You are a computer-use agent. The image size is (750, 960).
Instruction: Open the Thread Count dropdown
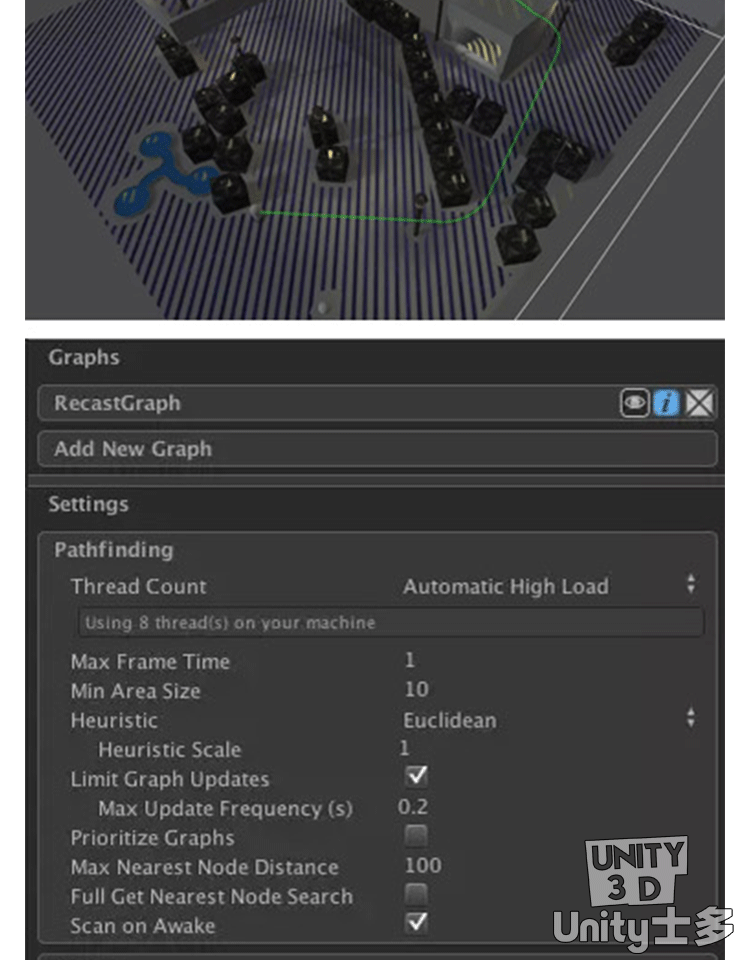pyautogui.click(x=549, y=586)
